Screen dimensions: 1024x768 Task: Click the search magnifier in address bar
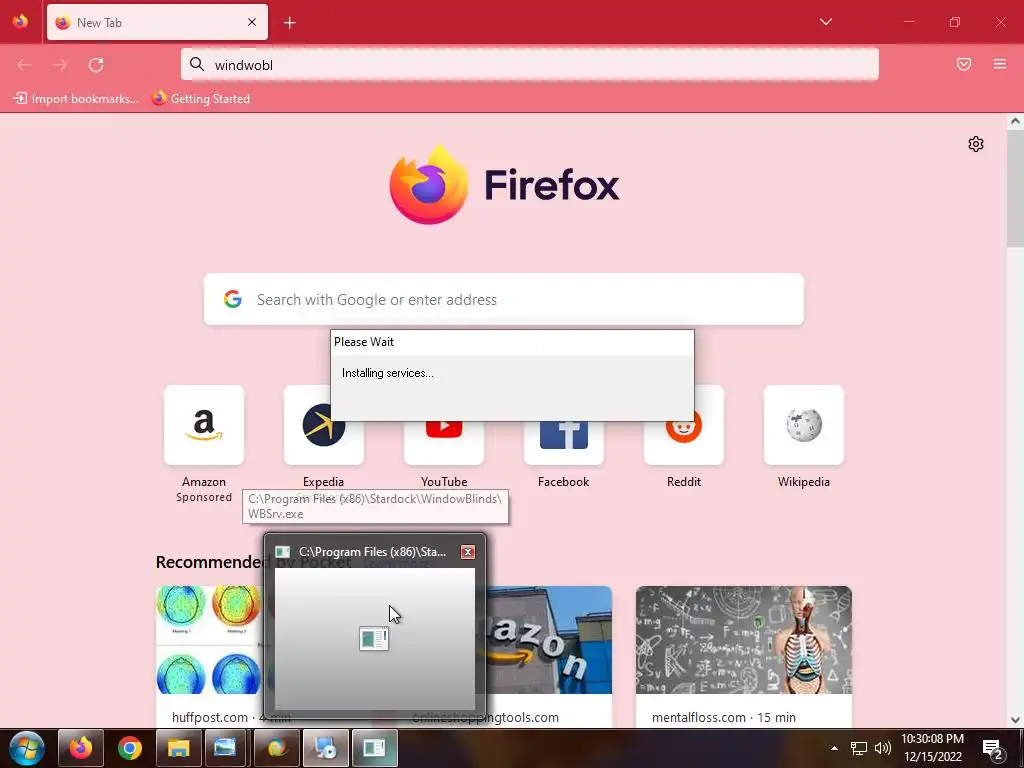[x=197, y=64]
